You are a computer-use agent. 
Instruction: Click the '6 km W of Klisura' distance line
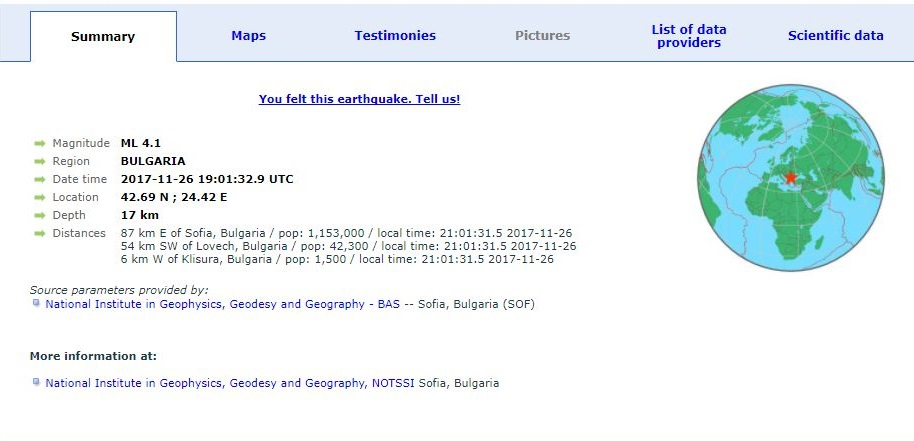pos(338,259)
